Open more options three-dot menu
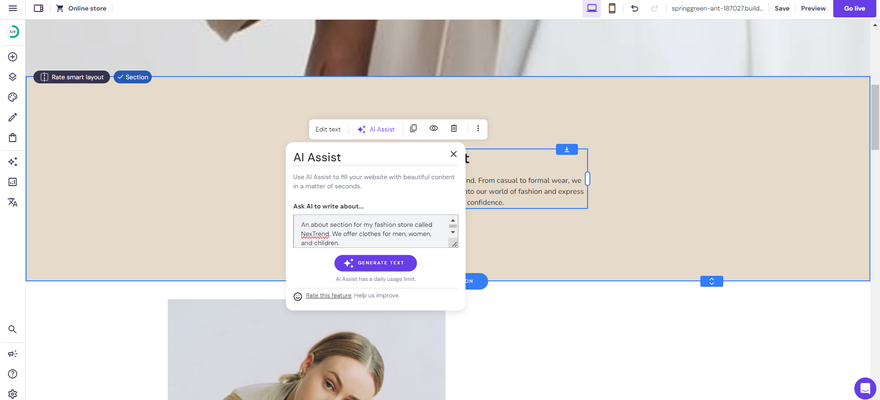Image resolution: width=880 pixels, height=400 pixels. [478, 128]
